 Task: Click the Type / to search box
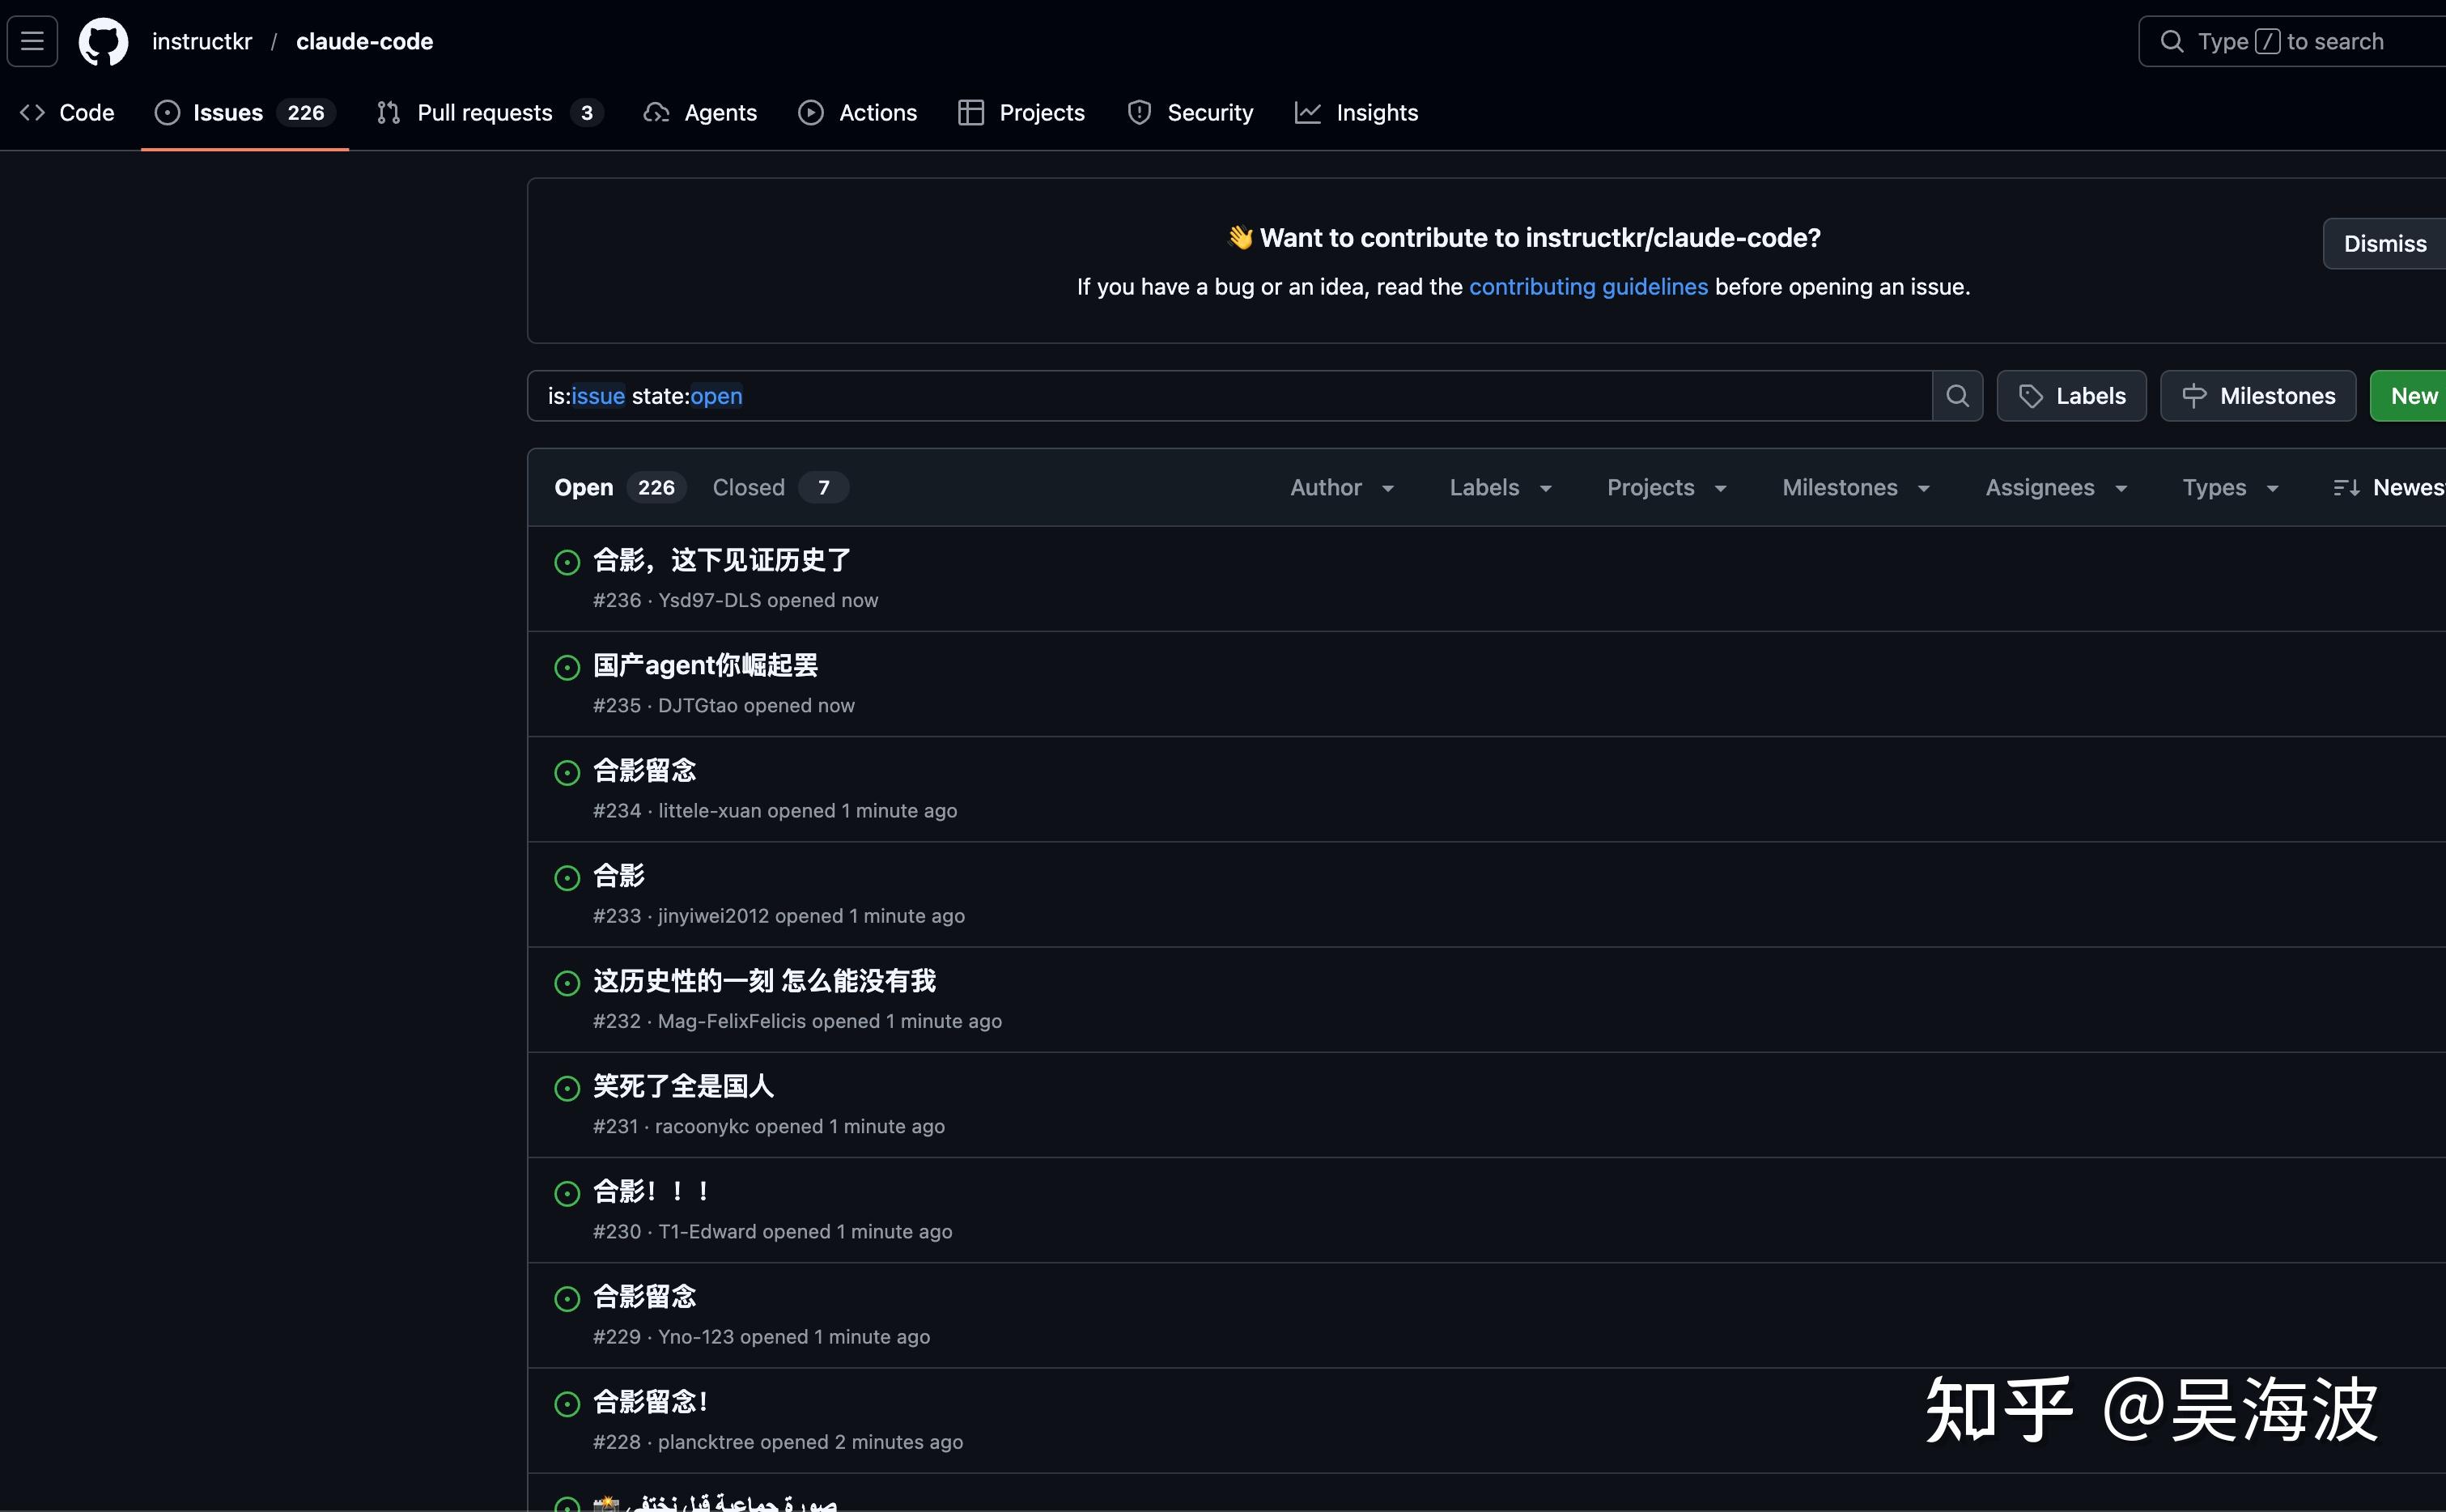tap(2292, 41)
